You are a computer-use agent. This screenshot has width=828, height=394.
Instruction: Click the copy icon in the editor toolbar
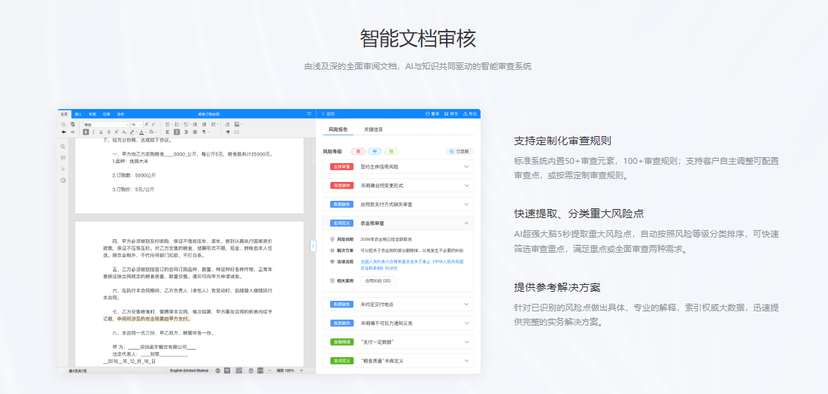tap(63, 125)
